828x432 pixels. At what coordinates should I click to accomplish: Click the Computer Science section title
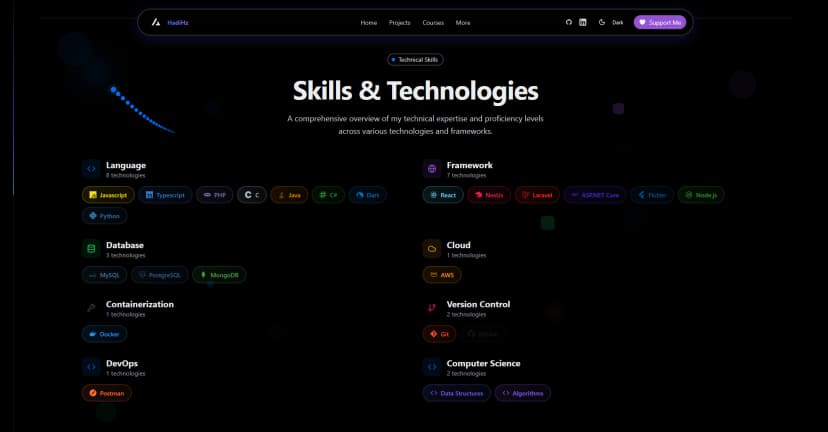(483, 363)
